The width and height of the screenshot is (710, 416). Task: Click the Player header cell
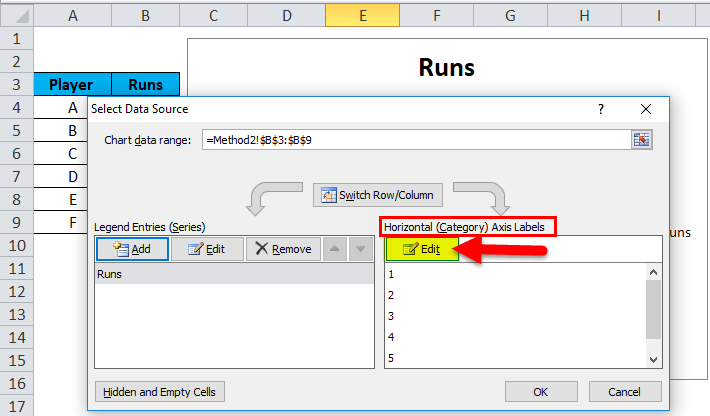72,84
